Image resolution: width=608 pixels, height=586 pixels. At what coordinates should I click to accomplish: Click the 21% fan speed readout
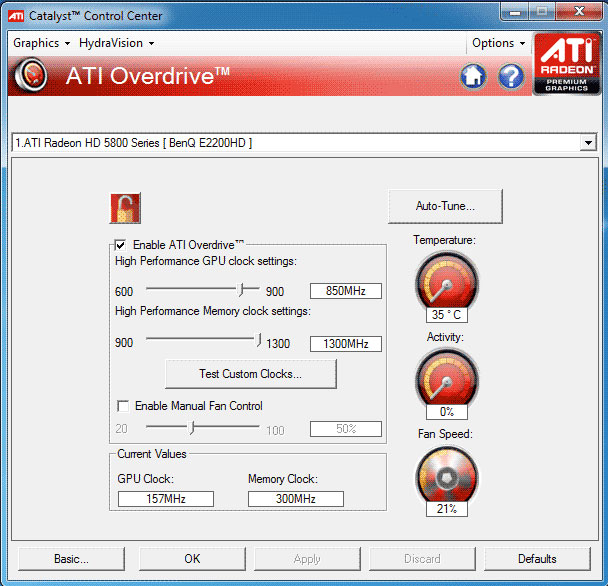click(x=447, y=508)
